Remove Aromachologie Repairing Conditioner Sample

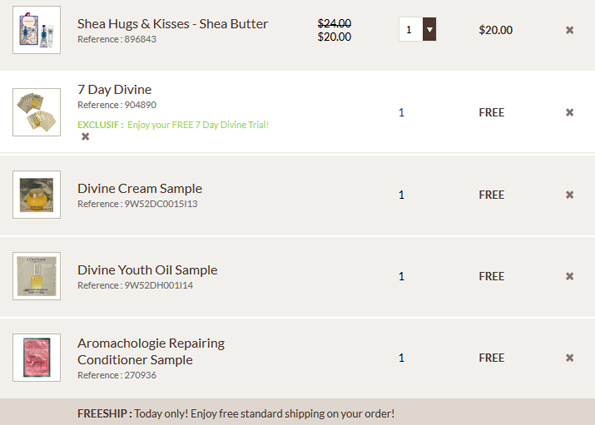(x=569, y=358)
